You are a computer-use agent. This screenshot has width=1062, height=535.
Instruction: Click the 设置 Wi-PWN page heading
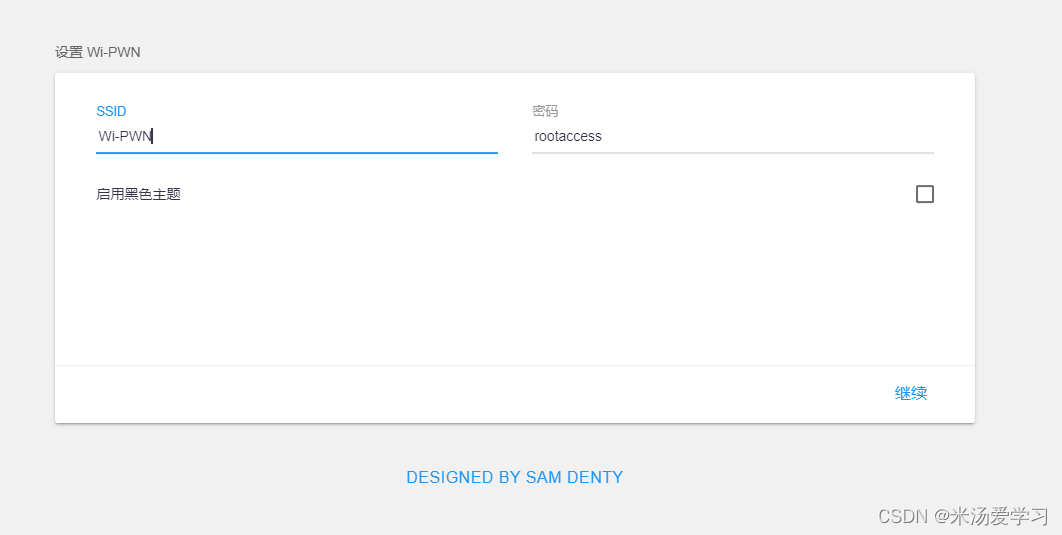click(98, 52)
